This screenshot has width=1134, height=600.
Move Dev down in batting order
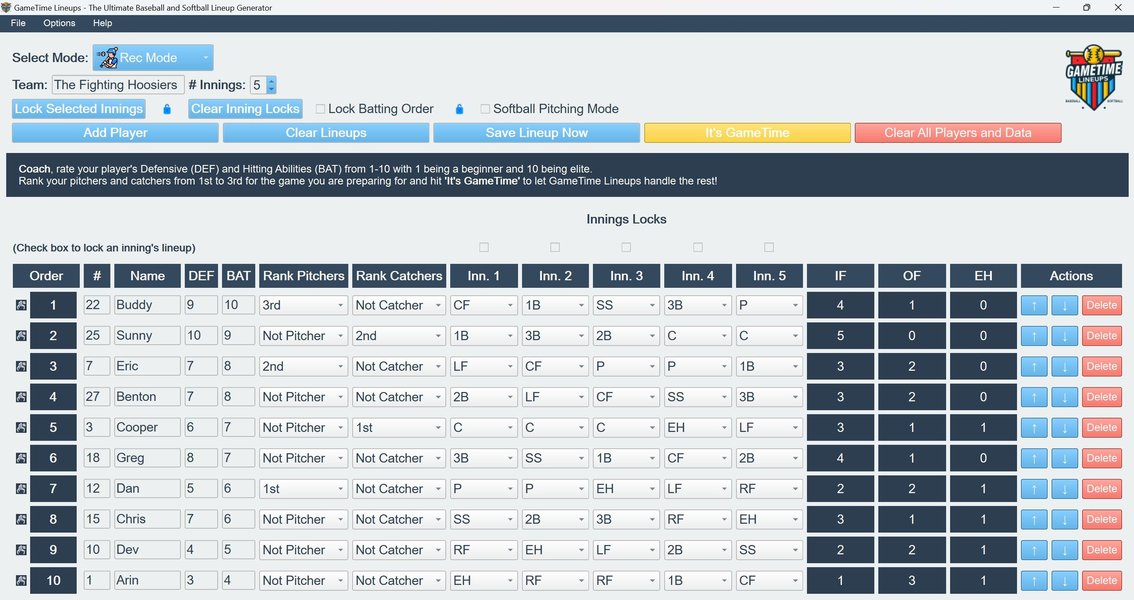(1065, 549)
